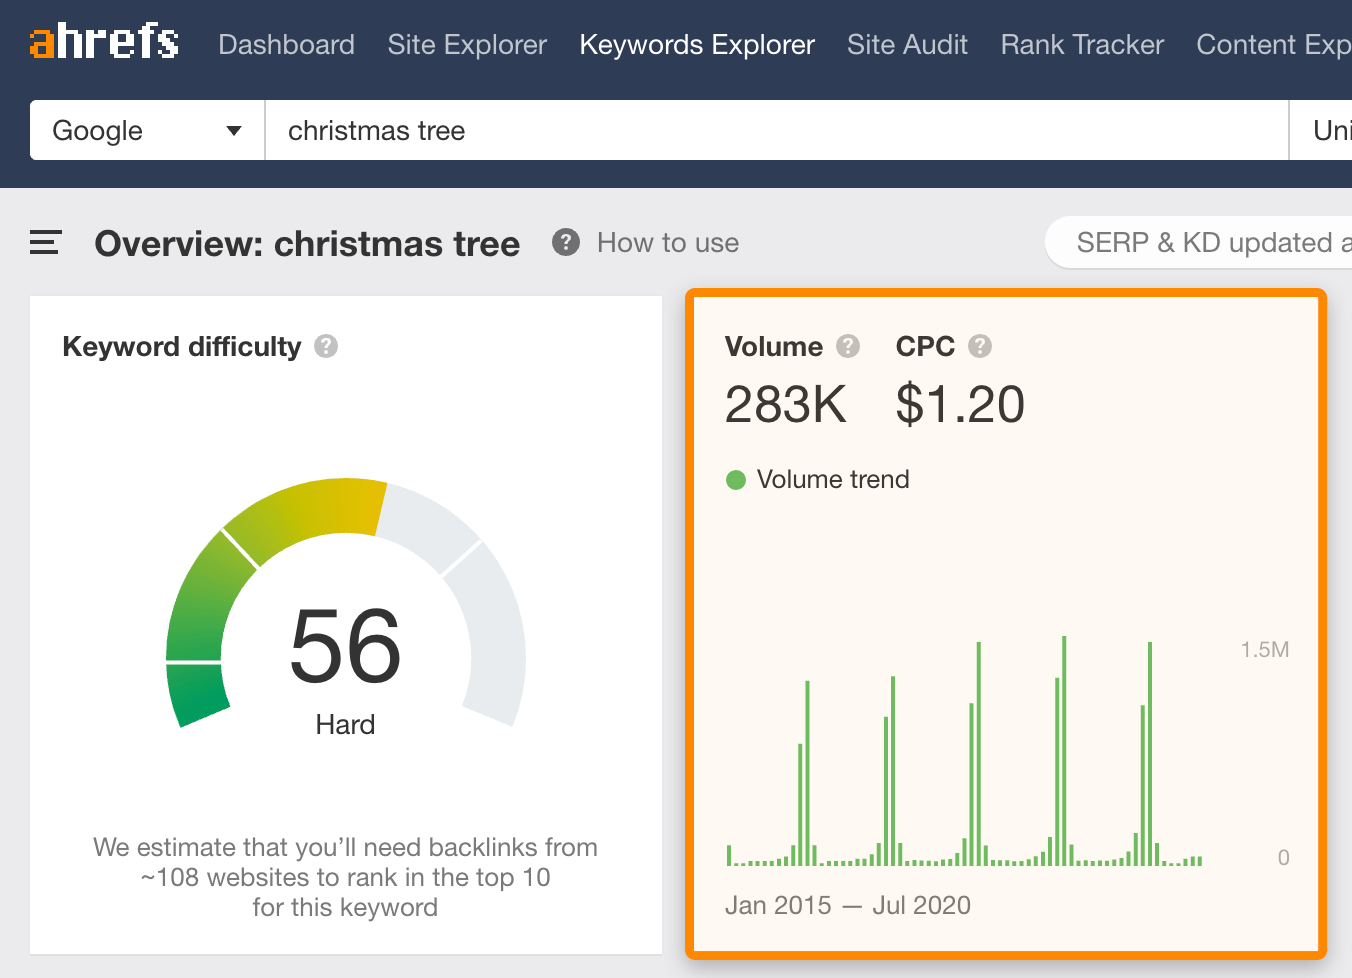Select the Keywords Explorer tab

pos(697,45)
